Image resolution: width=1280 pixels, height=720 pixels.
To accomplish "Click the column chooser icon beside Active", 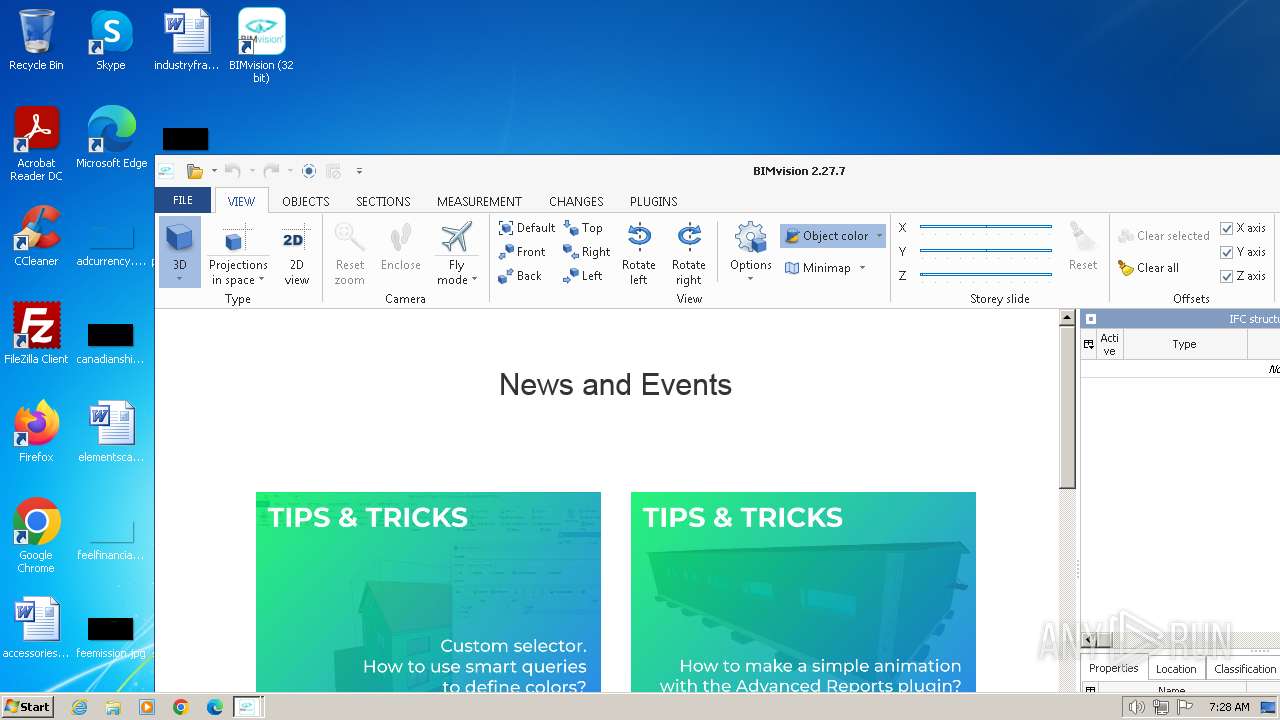I will 1089,344.
